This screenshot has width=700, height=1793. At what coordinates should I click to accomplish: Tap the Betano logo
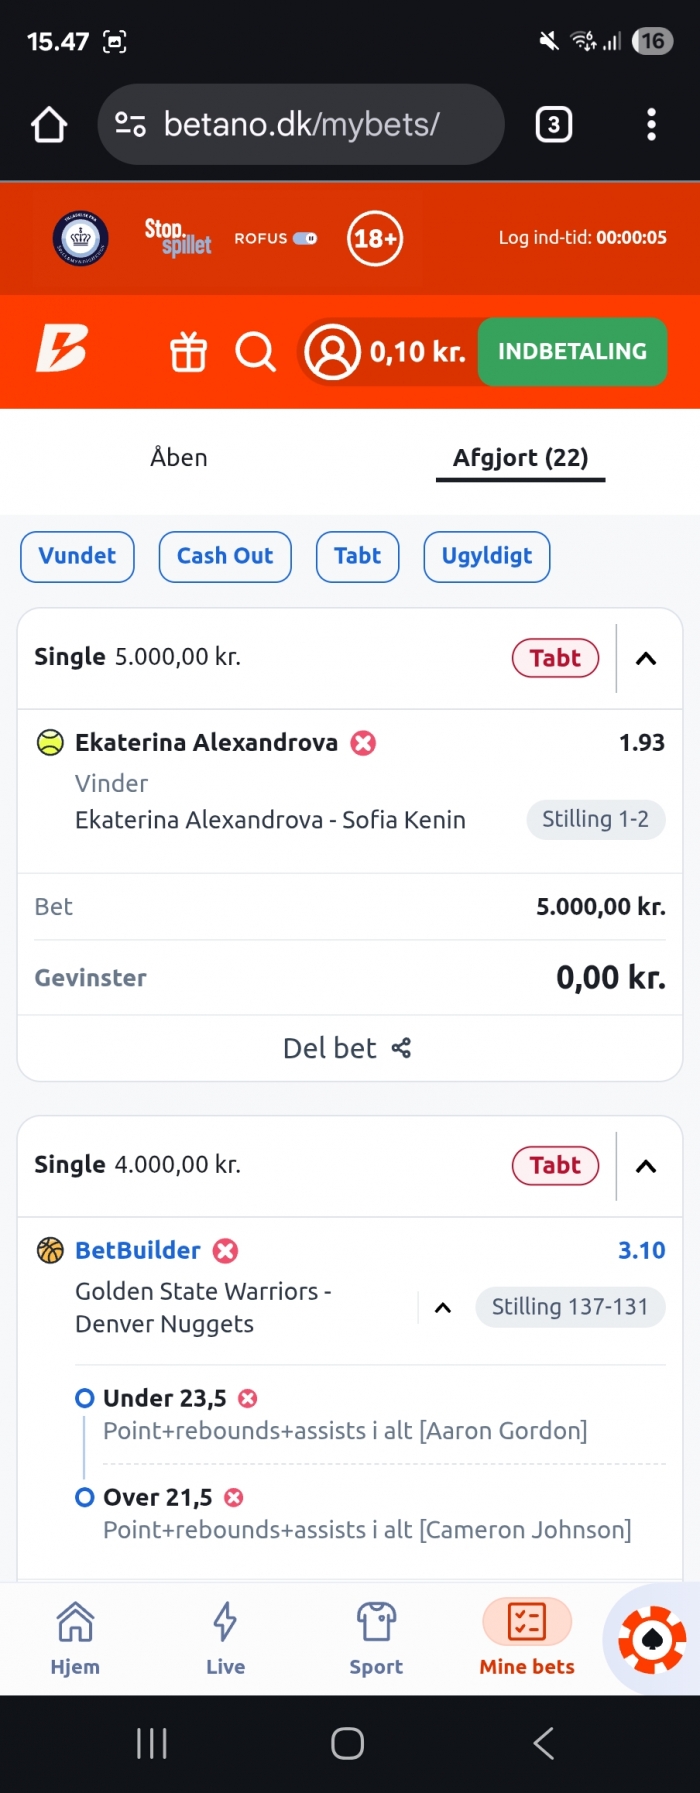(62, 349)
